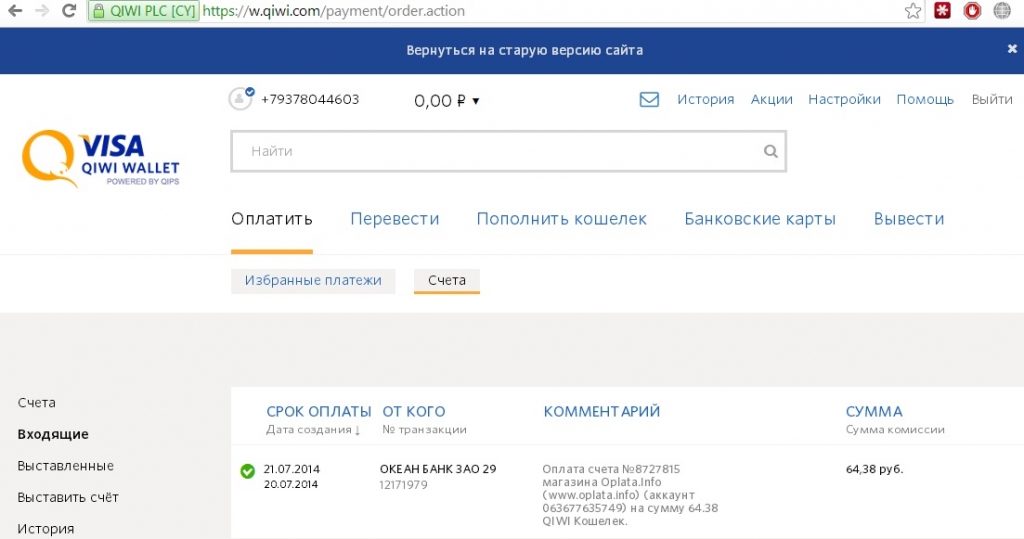Open the mail envelope messages icon

click(649, 99)
